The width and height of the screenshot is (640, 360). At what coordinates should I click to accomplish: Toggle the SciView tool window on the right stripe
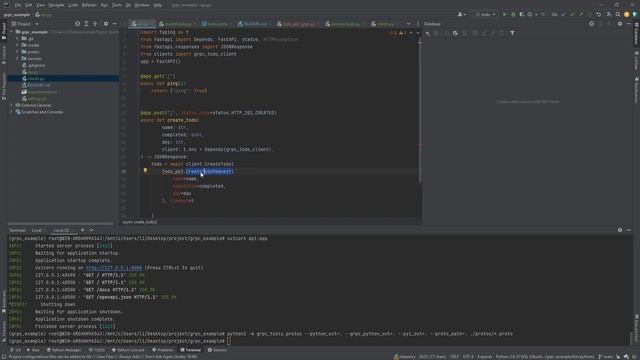pyautogui.click(x=636, y=61)
